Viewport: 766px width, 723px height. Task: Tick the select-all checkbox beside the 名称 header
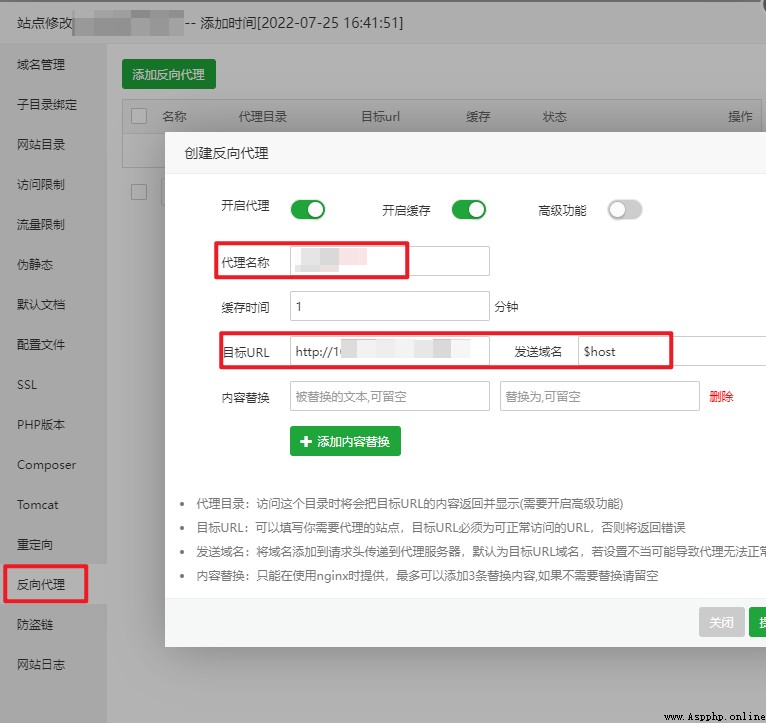pyautogui.click(x=139, y=116)
